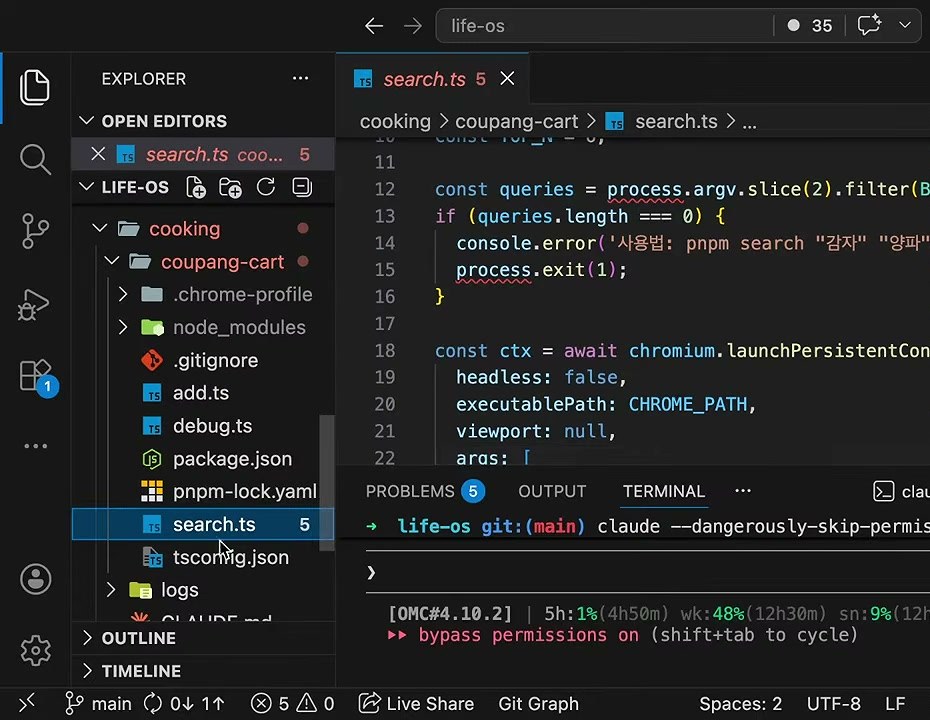This screenshot has width=930, height=720.
Task: Click coupang-cart in the breadcrumb
Action: (516, 122)
